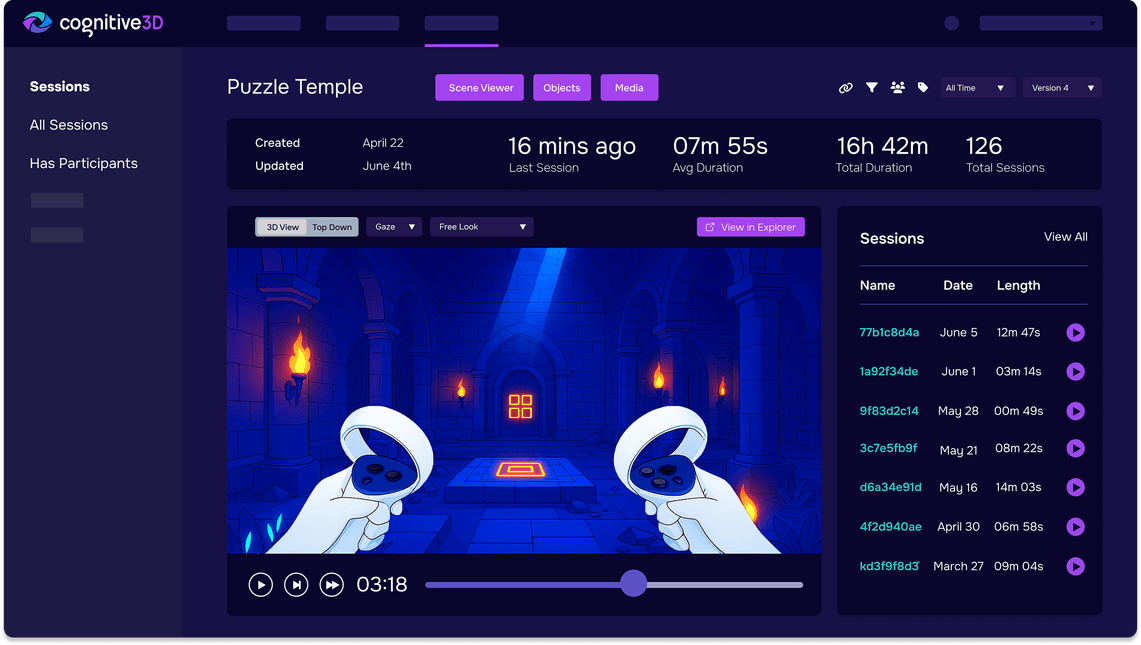Screen dimensions: 1141x645
Task: Click the fast-forward playback icon
Action: pyautogui.click(x=331, y=584)
